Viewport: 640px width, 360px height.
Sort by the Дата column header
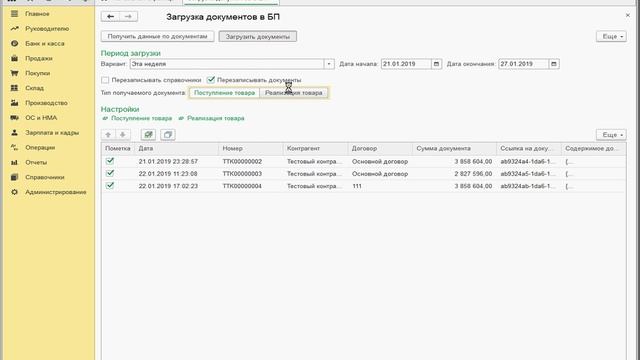click(176, 149)
